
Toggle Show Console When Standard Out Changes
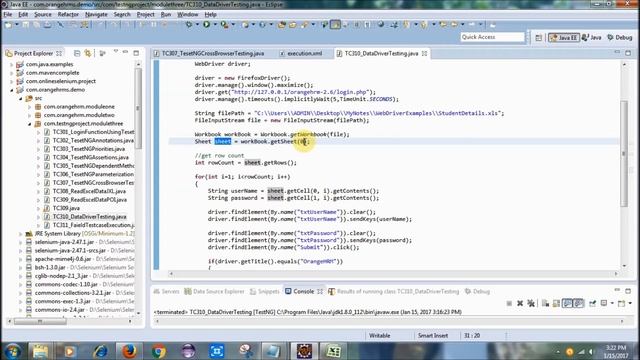pos(567,303)
